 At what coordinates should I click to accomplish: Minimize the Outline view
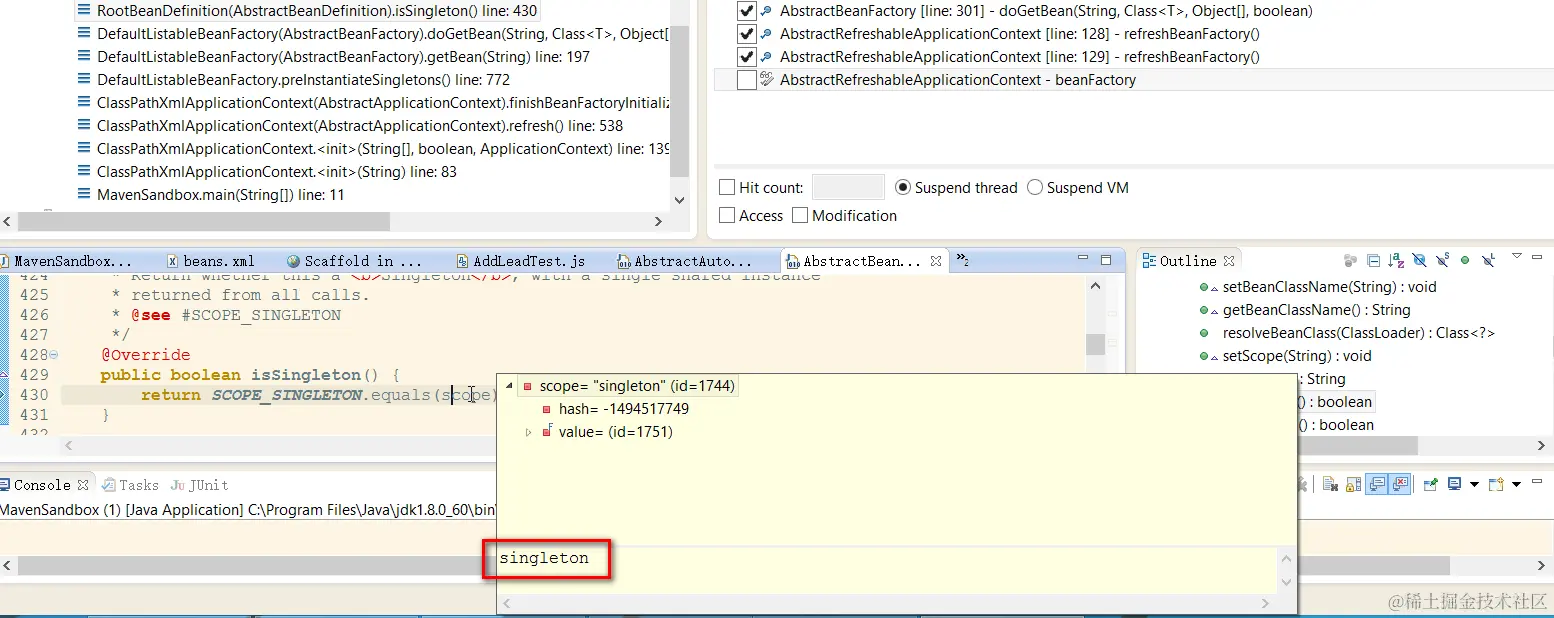[x=1537, y=257]
